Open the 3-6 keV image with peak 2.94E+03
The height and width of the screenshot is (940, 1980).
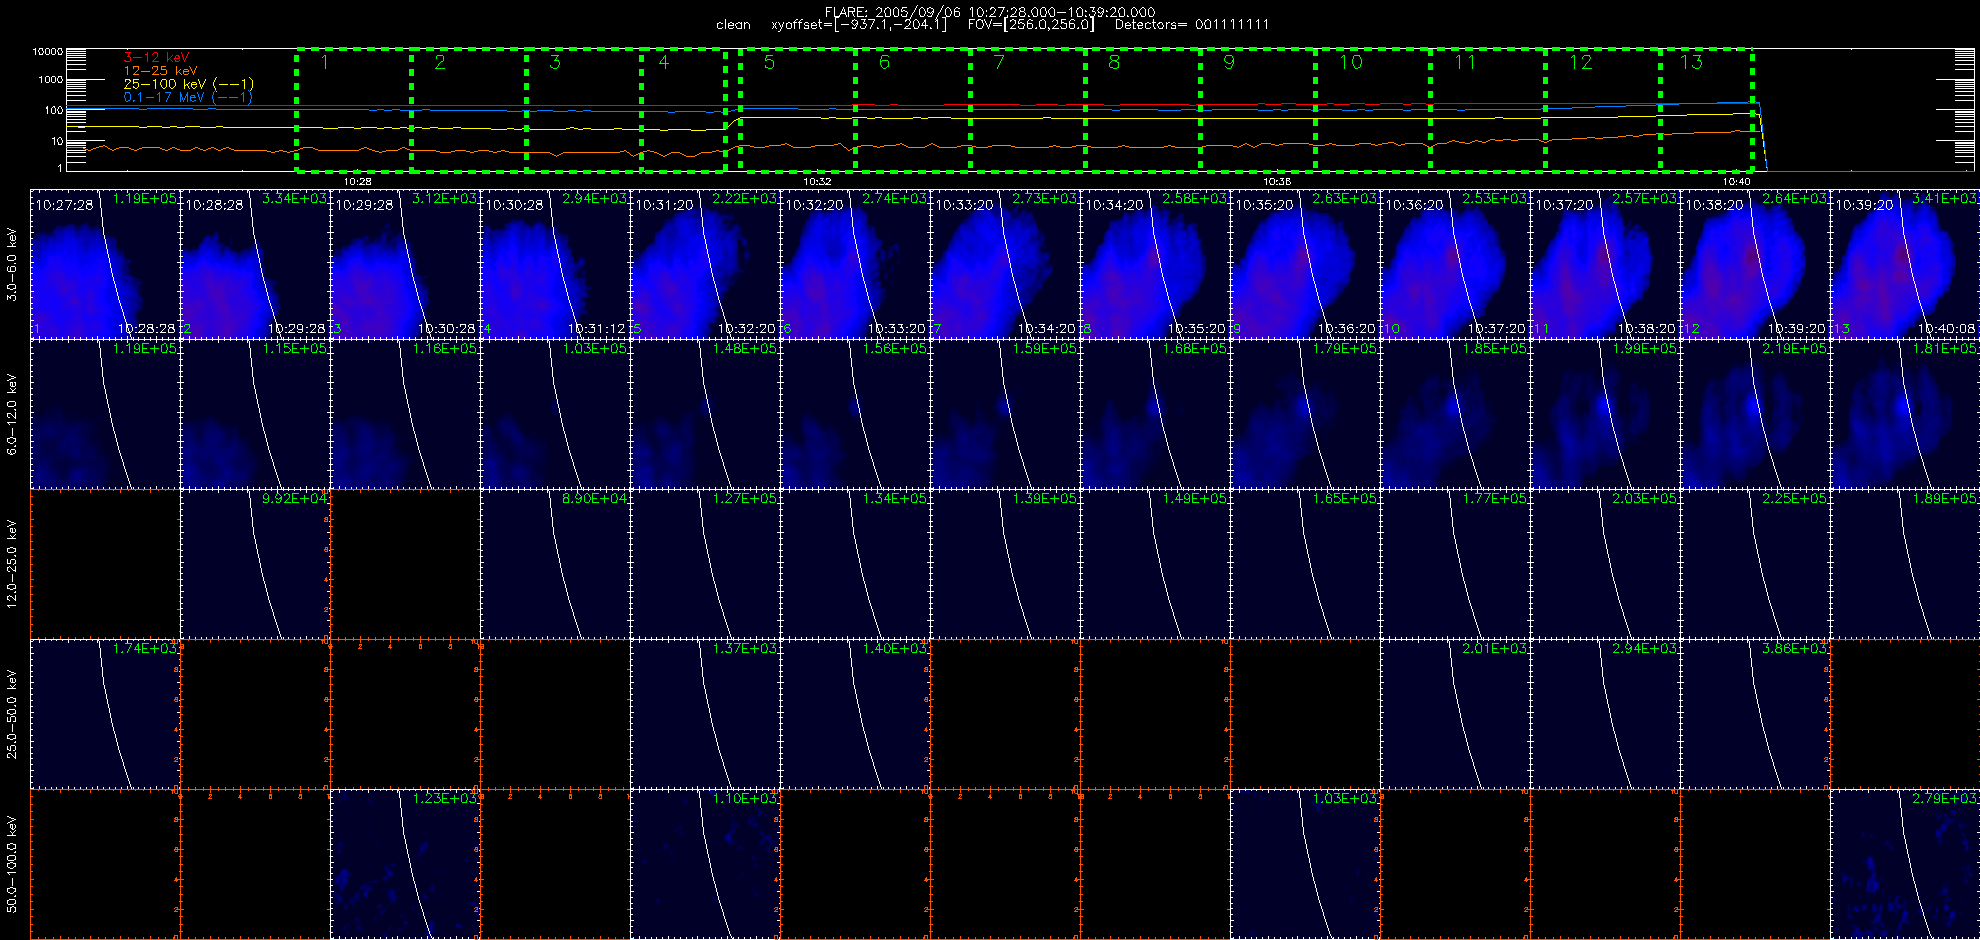point(555,264)
